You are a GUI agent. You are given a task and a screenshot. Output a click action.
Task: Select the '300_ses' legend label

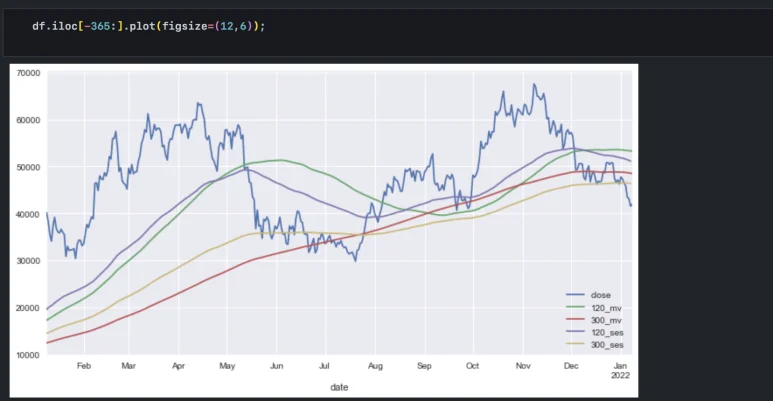click(x=606, y=343)
